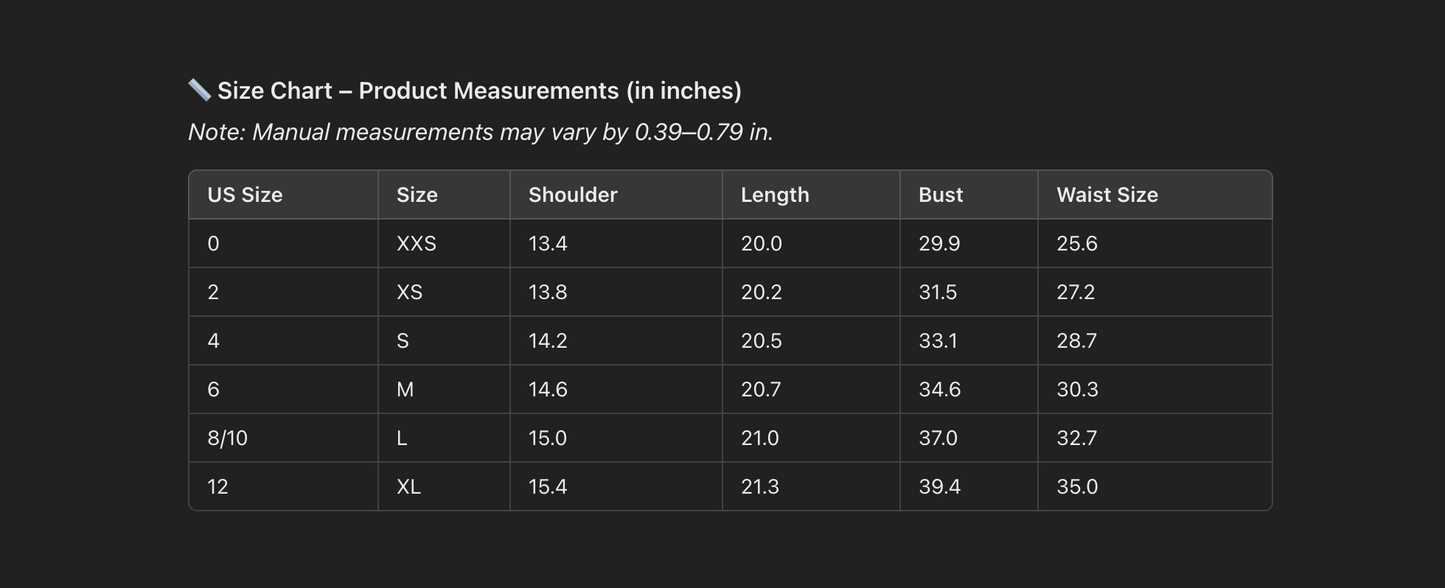The width and height of the screenshot is (1445, 588).
Task: Select bust value 29.9 in the XXS row
Action: click(939, 244)
